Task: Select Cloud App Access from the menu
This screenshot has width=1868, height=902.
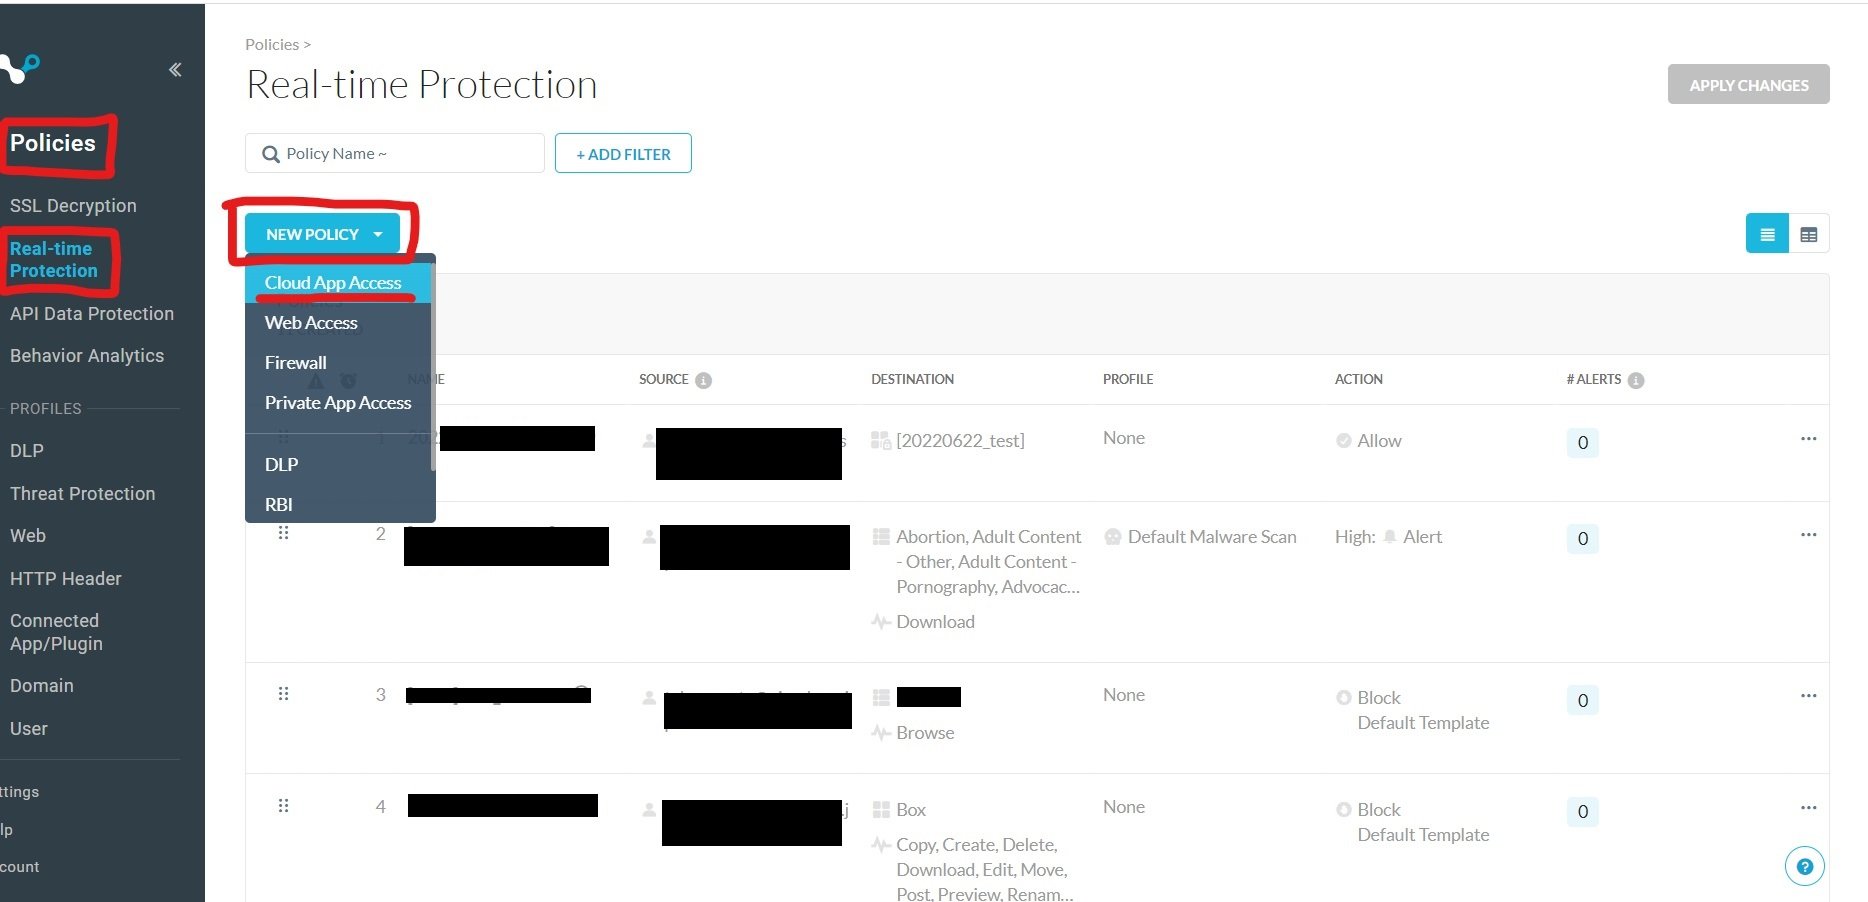Action: pos(338,283)
